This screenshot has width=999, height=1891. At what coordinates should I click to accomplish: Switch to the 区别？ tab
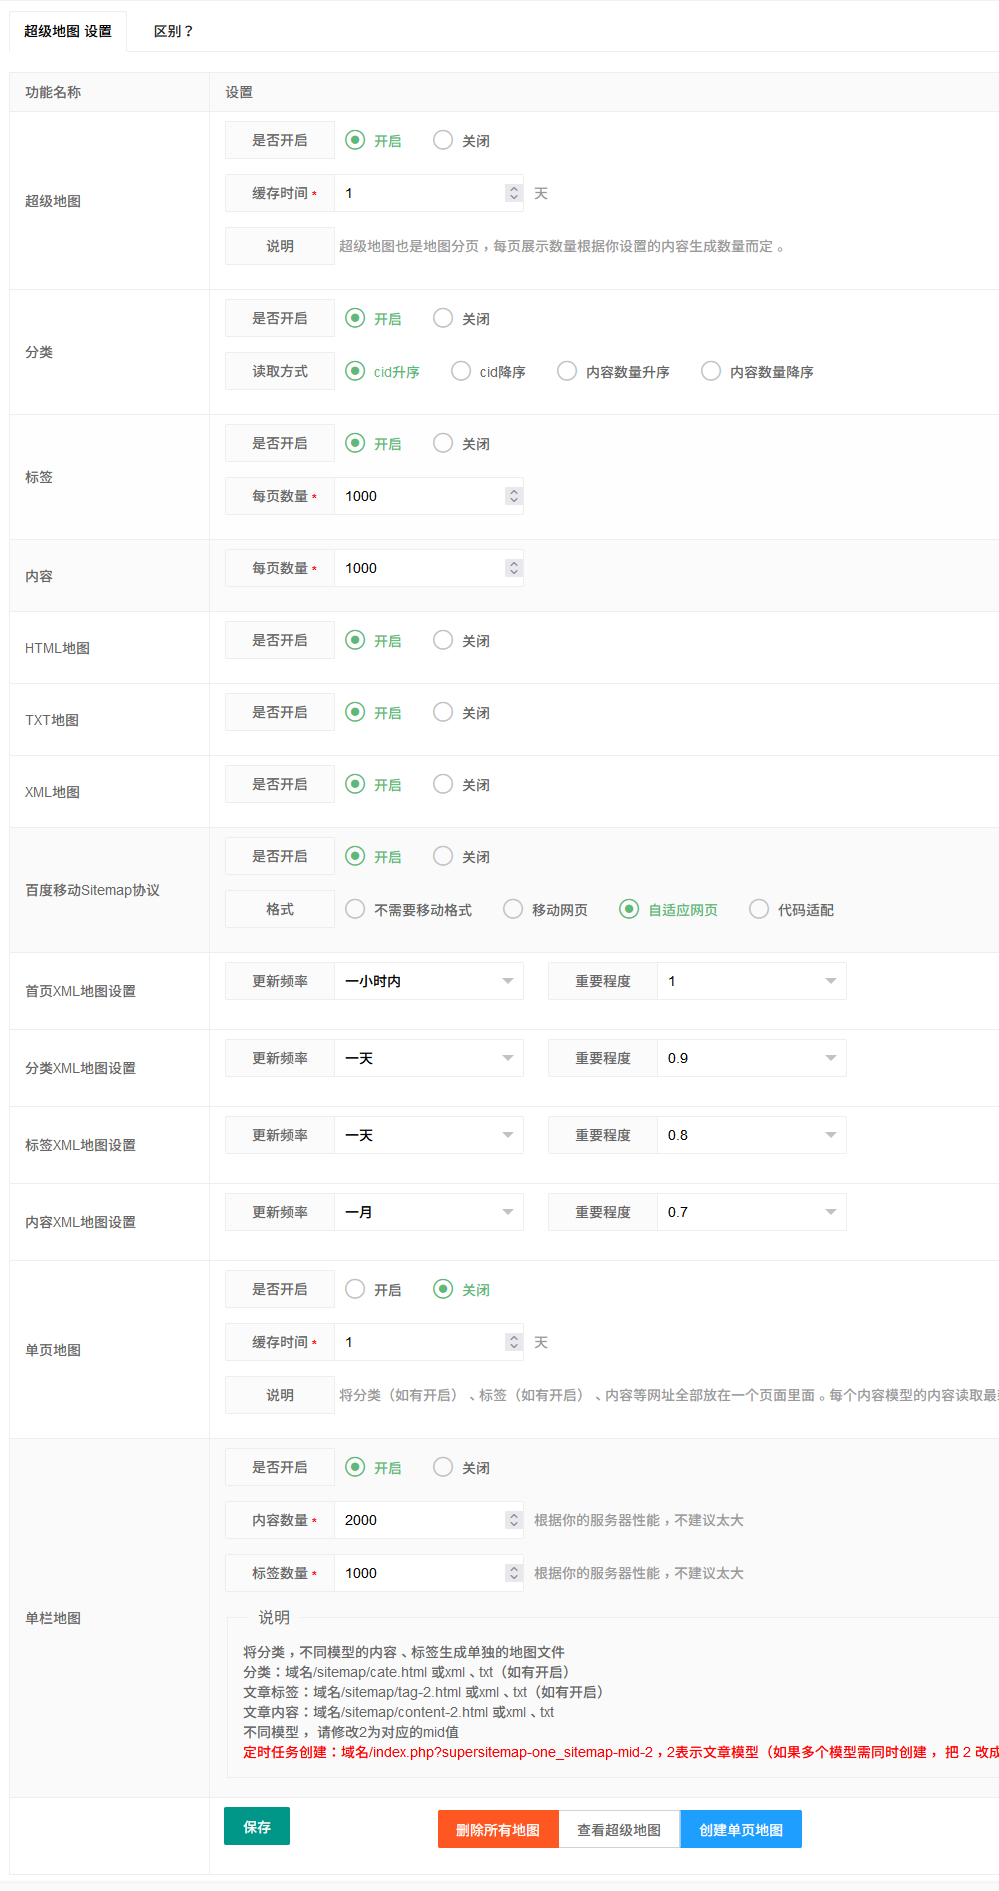pyautogui.click(x=173, y=31)
